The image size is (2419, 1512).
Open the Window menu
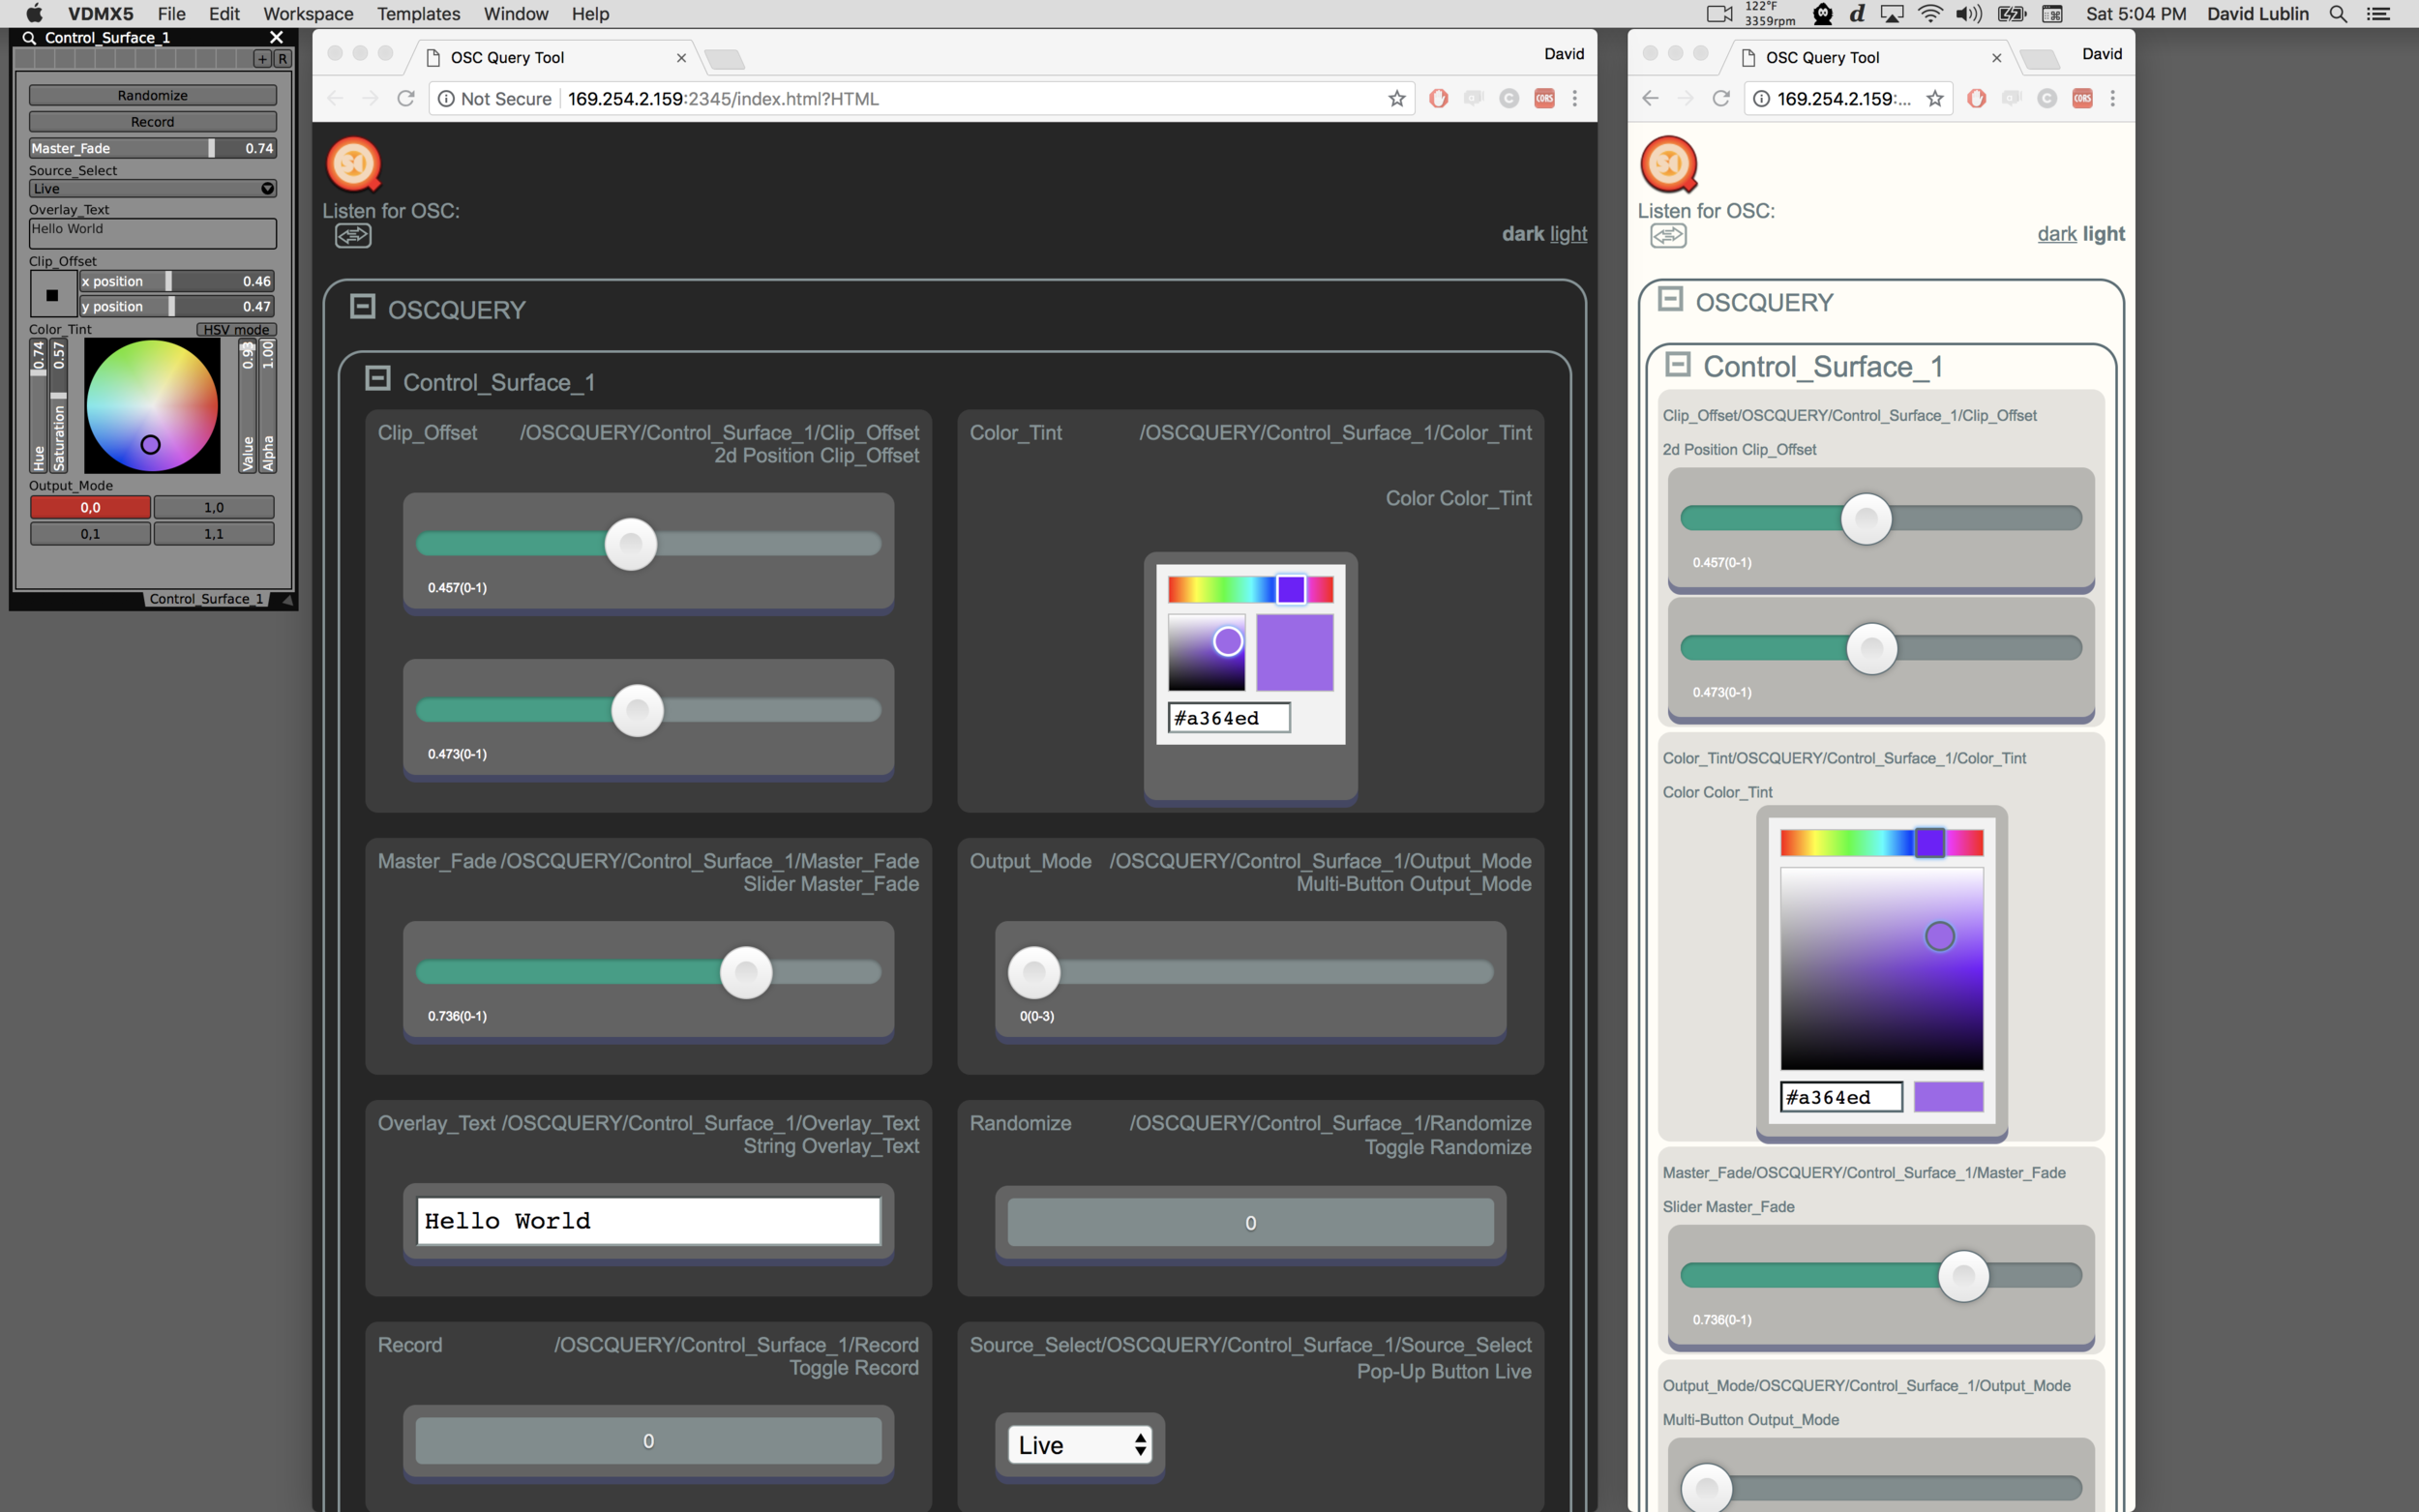(x=516, y=14)
